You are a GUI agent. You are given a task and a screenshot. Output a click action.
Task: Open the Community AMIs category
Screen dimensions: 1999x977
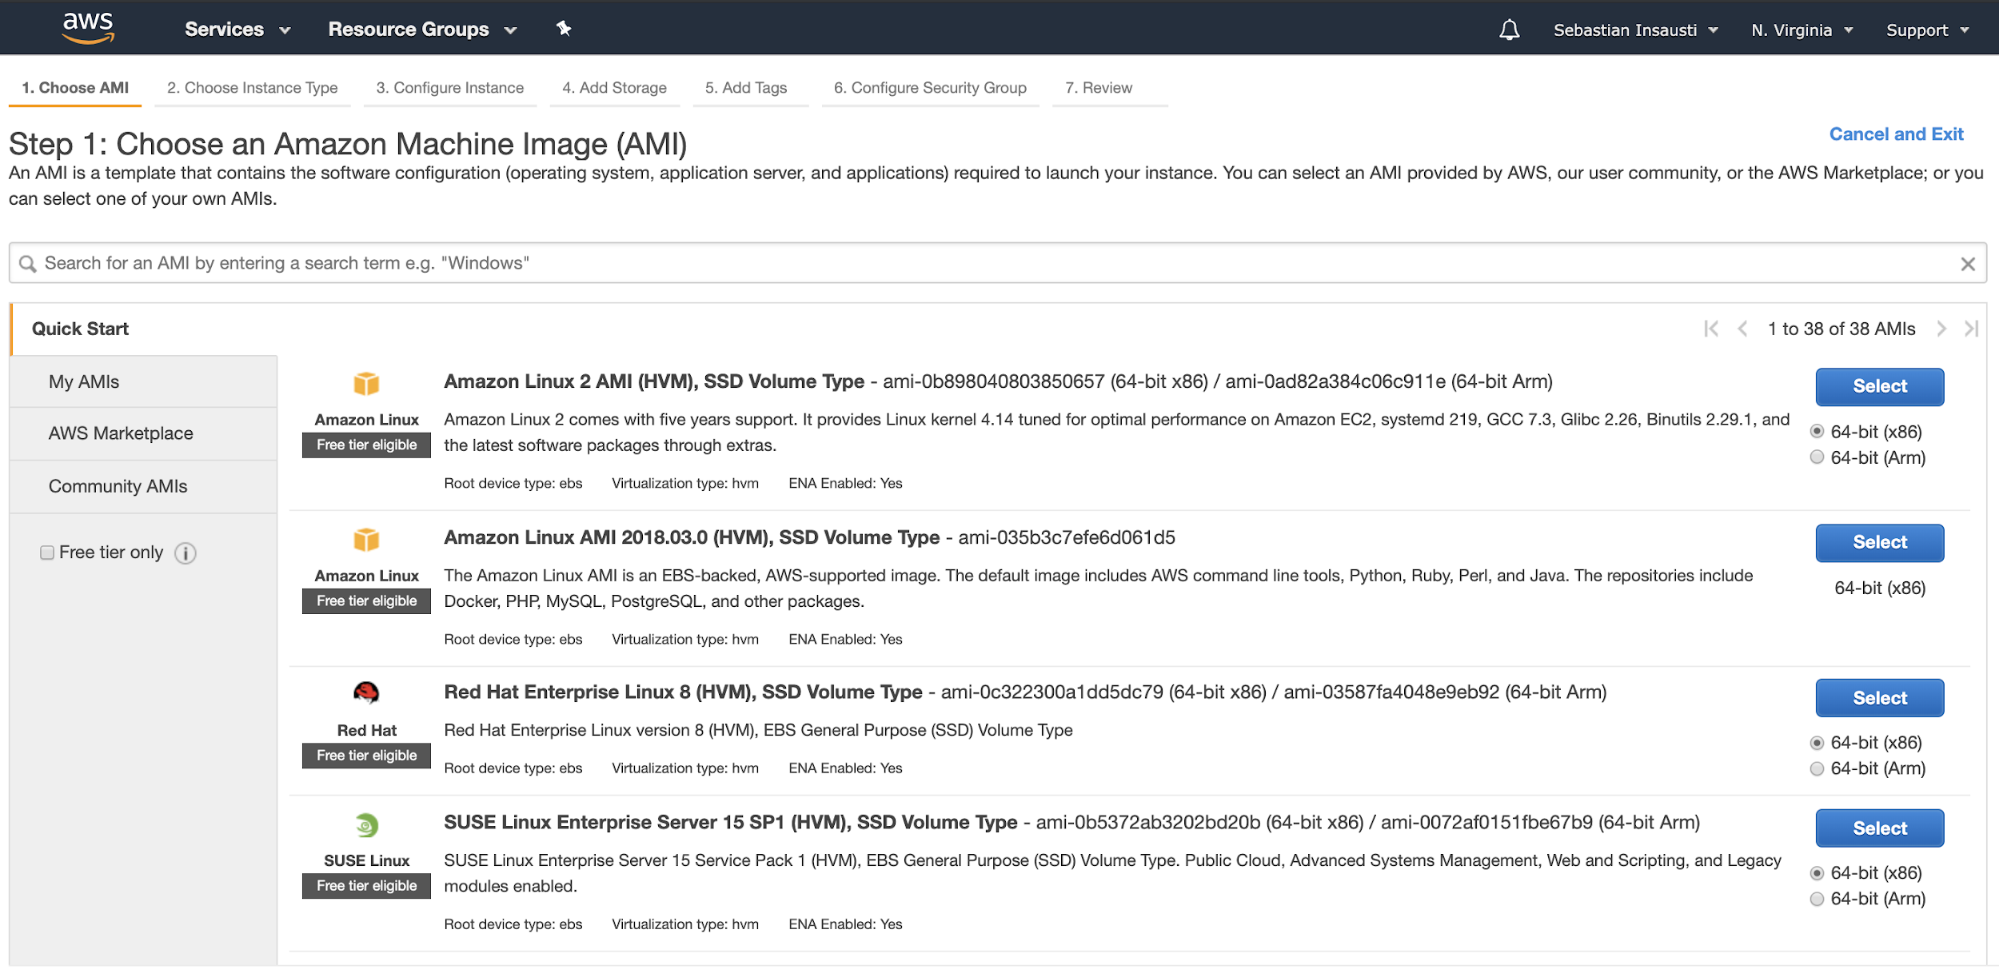point(144,487)
